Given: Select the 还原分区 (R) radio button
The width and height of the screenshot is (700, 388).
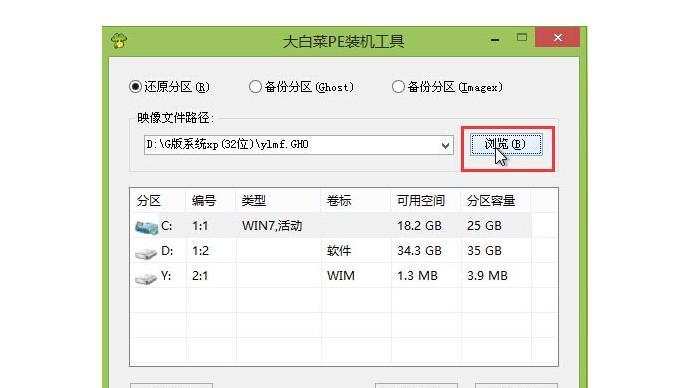Looking at the screenshot, I should (135, 87).
